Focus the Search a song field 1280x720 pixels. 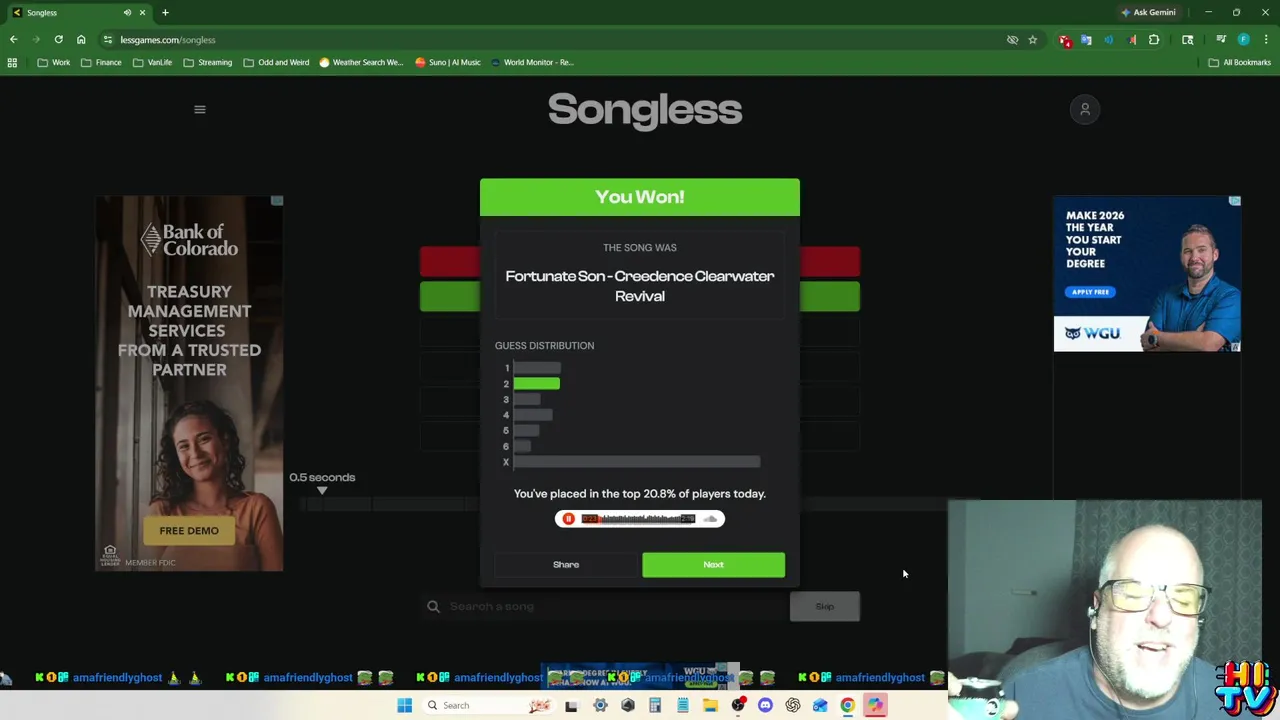[x=603, y=606]
